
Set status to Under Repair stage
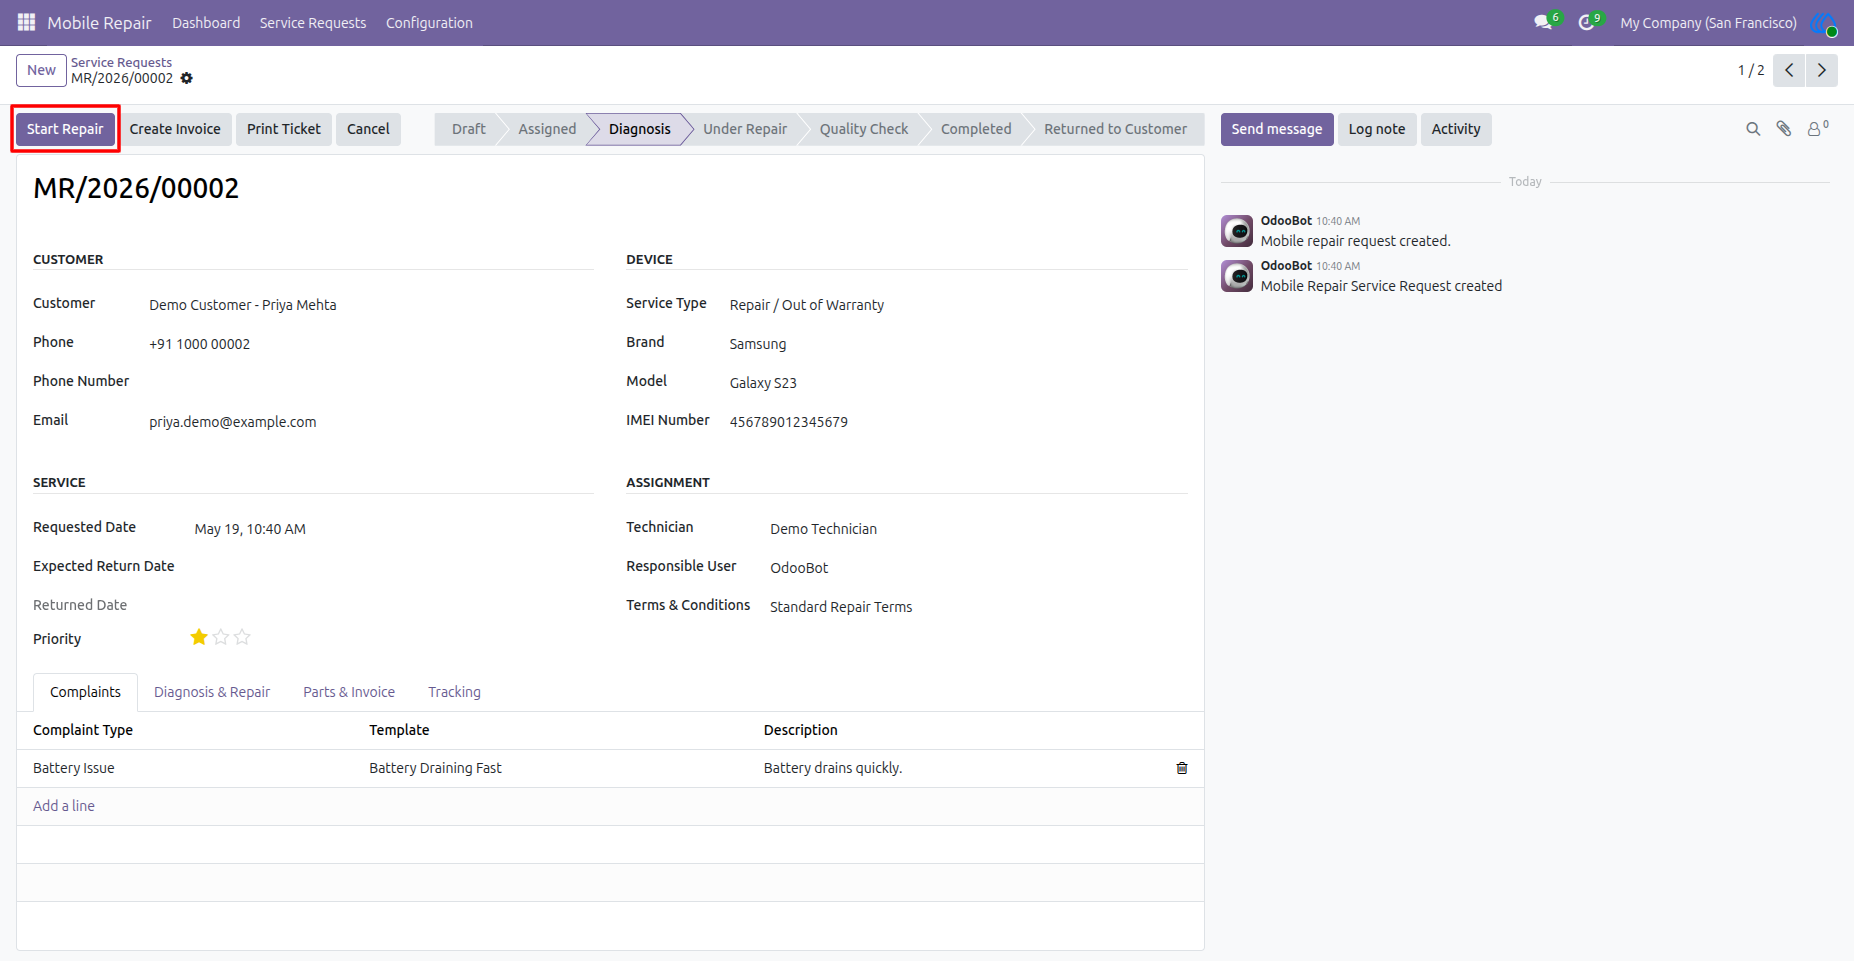click(x=745, y=129)
